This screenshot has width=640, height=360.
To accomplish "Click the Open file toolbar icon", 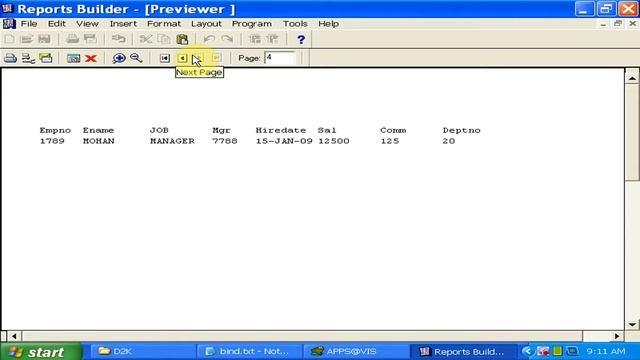I will click(27, 39).
